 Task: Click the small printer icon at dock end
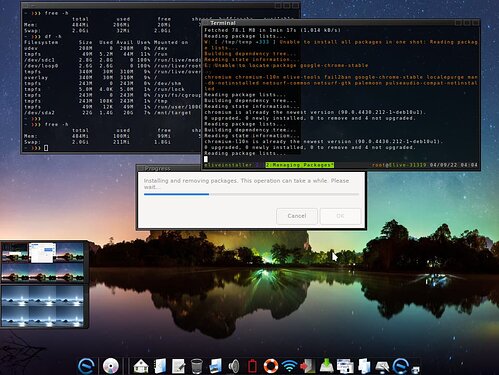coord(415,369)
